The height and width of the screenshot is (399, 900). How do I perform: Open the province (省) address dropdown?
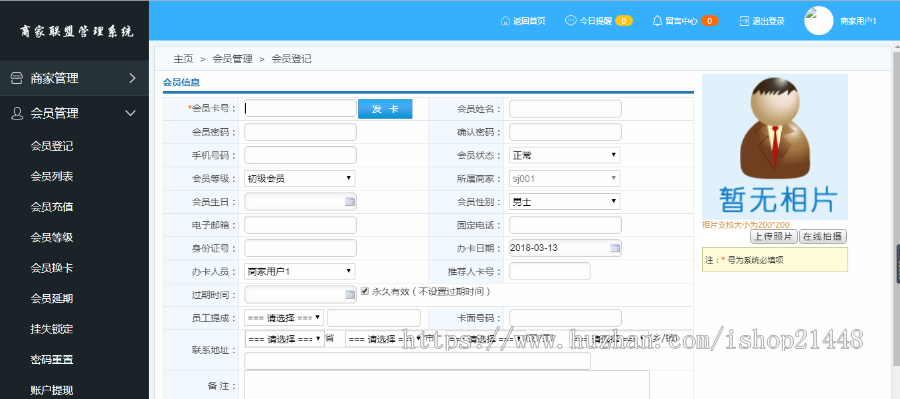284,339
